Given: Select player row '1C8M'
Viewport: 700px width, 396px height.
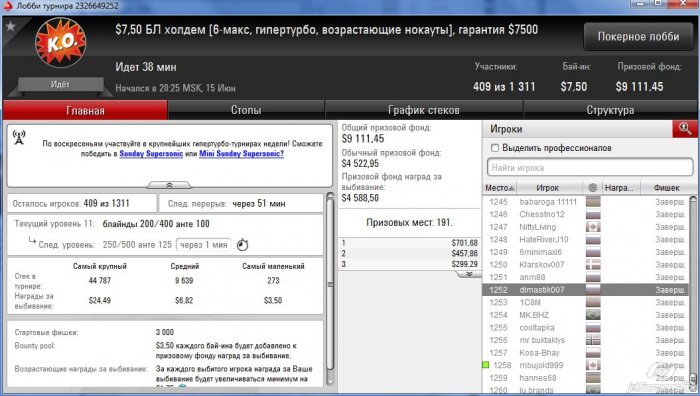Looking at the screenshot, I should tap(586, 302).
